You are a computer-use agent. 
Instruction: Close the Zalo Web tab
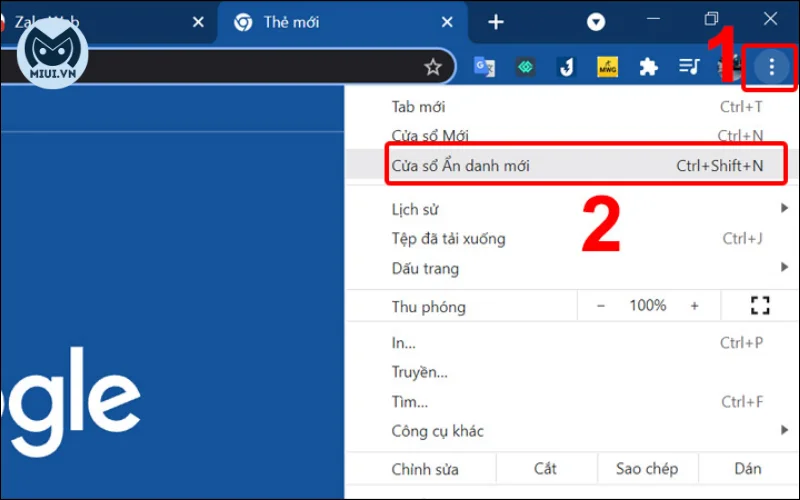[x=198, y=22]
